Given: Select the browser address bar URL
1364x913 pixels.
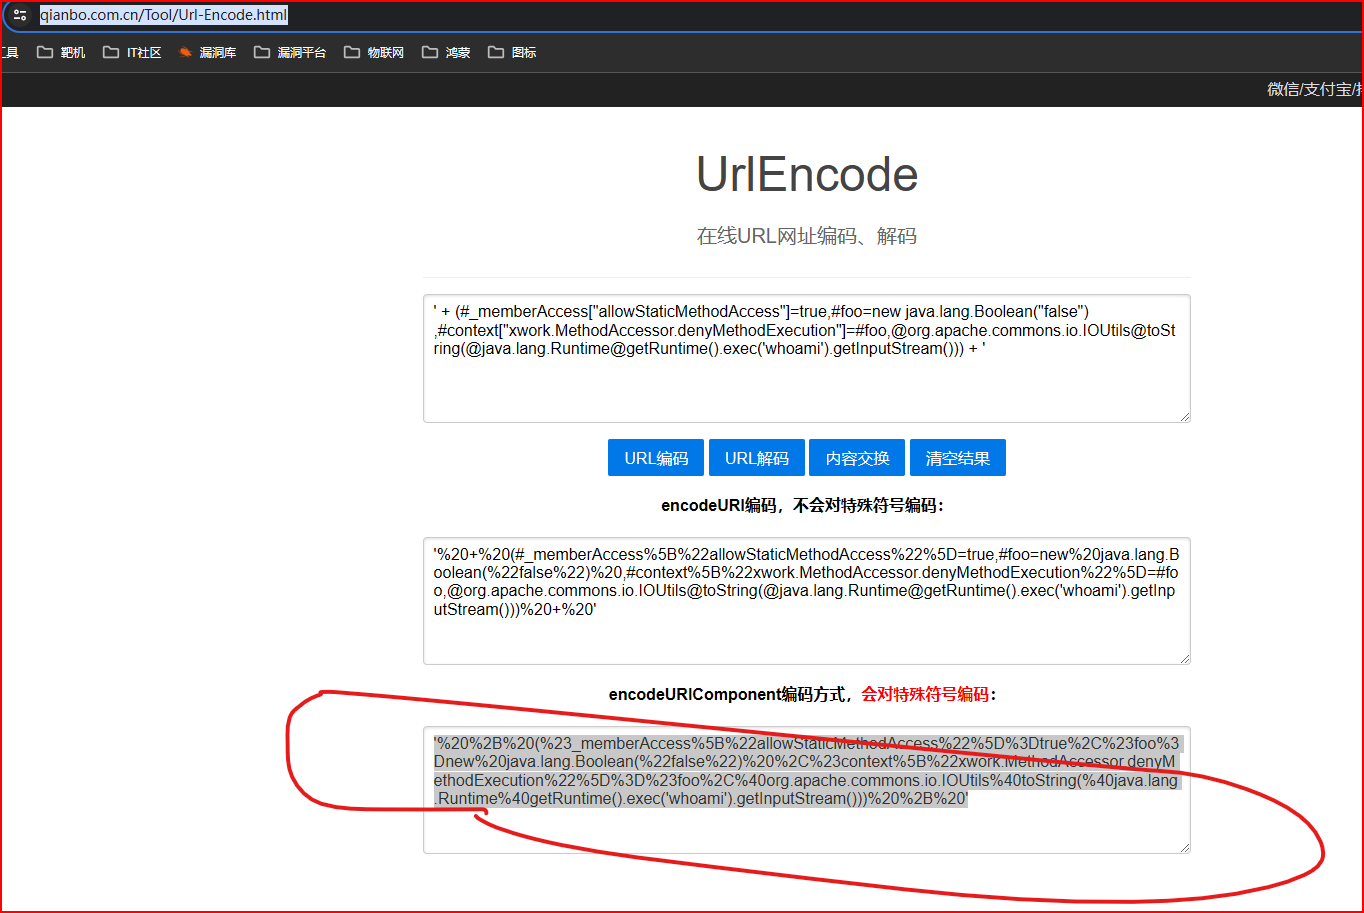Looking at the screenshot, I should click(x=164, y=15).
